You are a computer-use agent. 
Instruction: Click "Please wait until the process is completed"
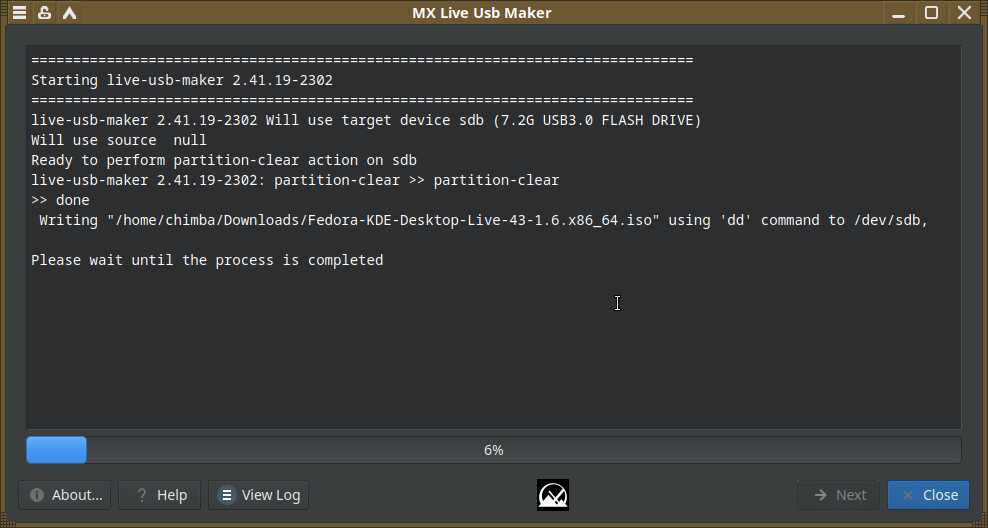coord(207,260)
